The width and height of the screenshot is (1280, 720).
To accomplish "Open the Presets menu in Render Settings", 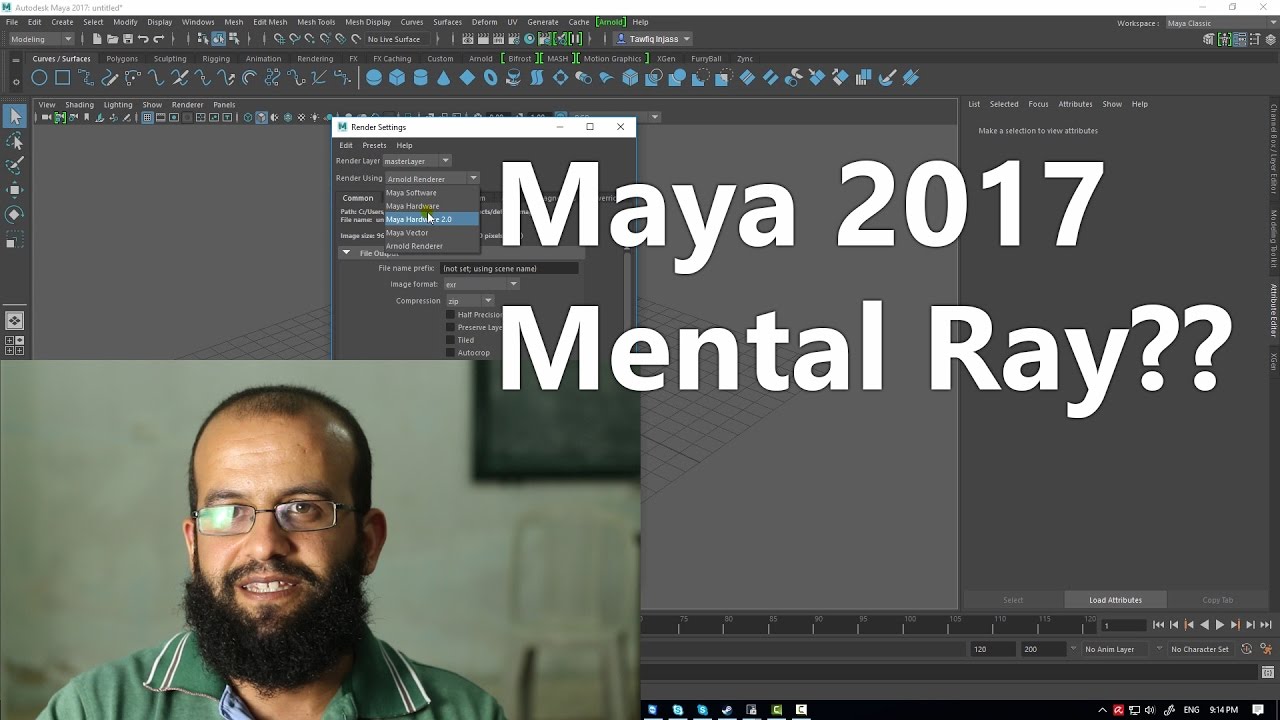I will point(374,145).
